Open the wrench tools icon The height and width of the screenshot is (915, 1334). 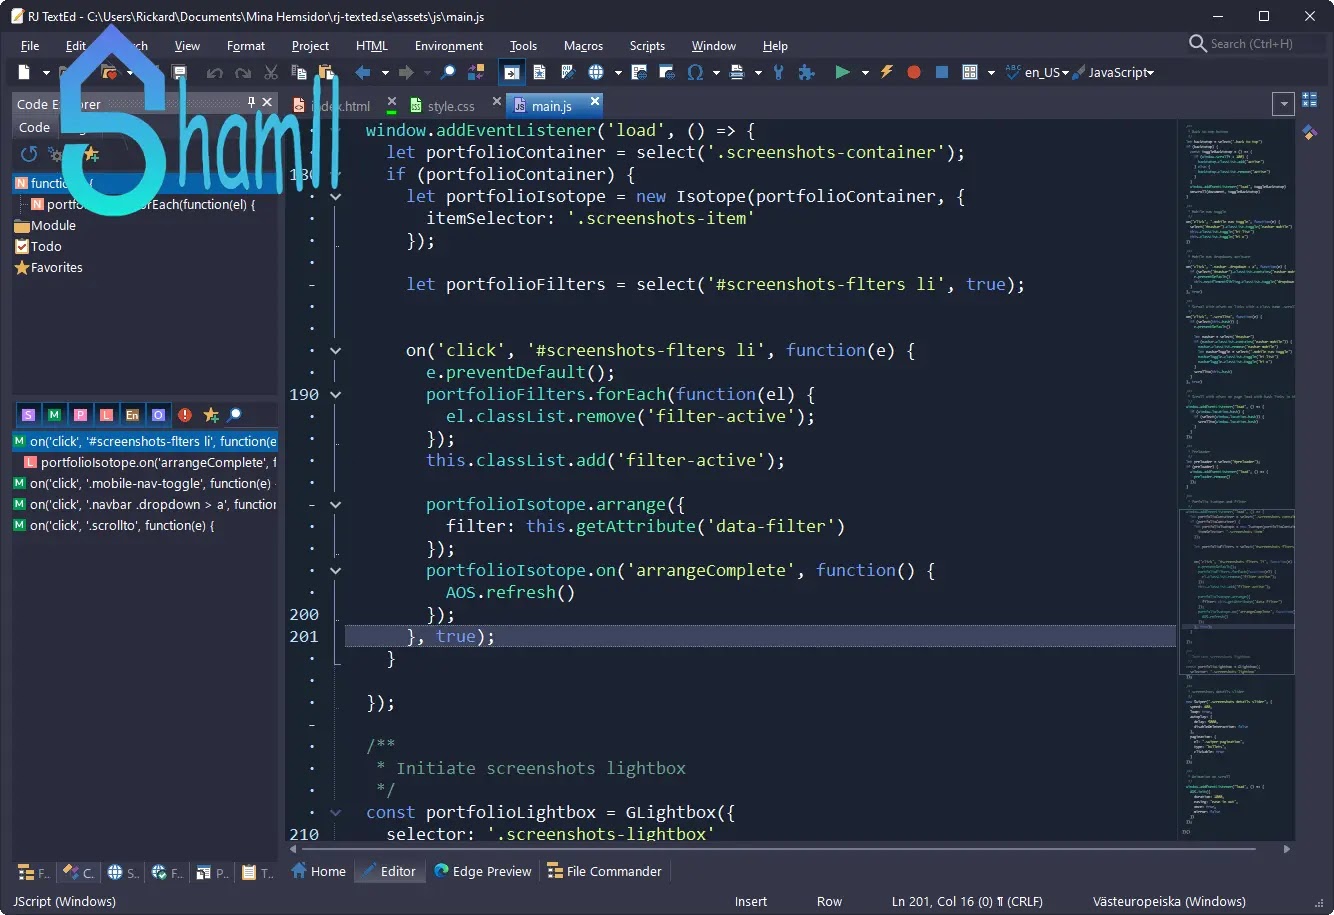click(x=779, y=72)
